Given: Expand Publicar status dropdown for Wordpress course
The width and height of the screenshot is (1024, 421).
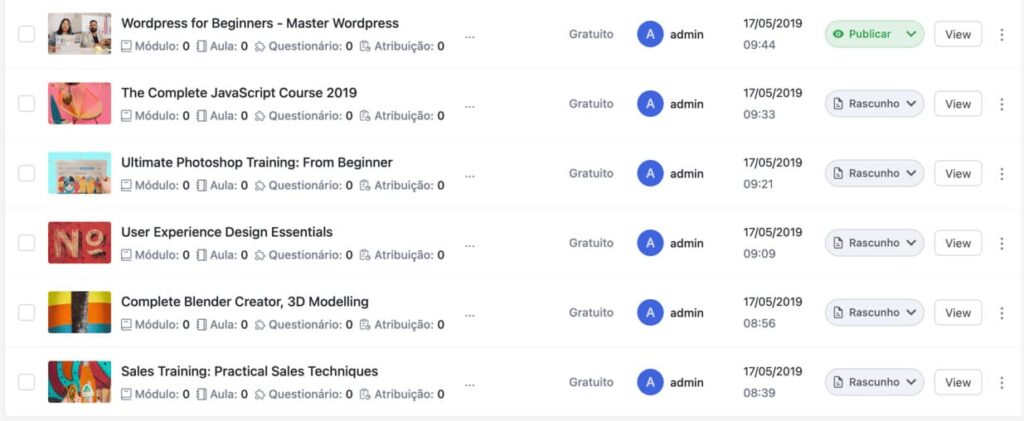Looking at the screenshot, I should (x=874, y=34).
